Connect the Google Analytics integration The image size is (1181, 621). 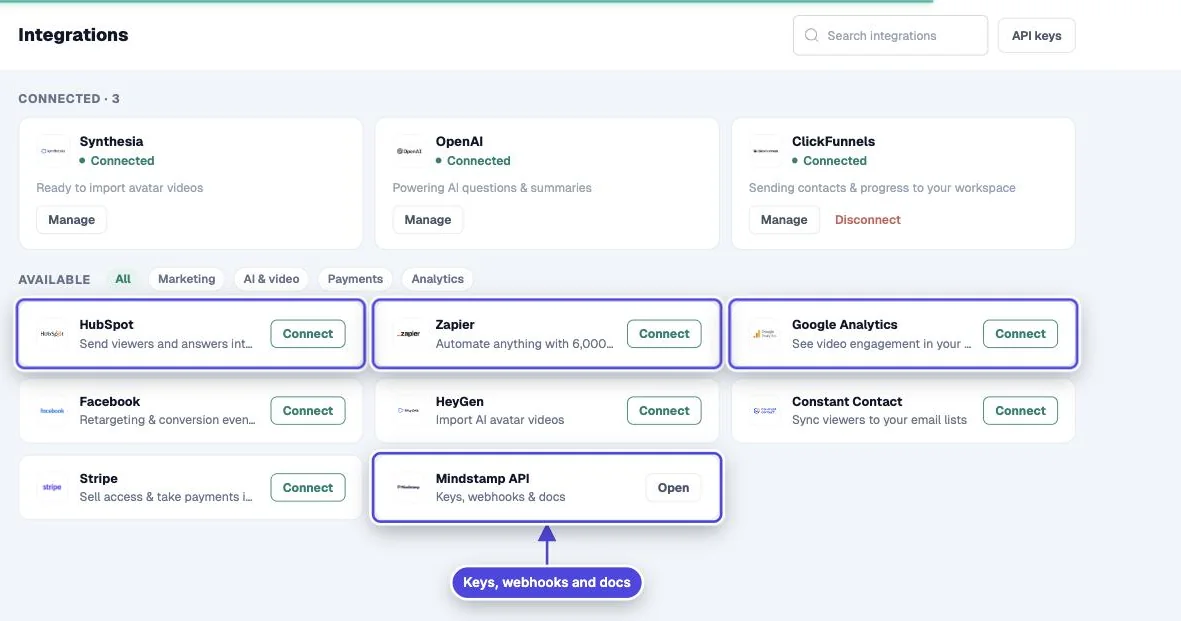[1021, 334]
